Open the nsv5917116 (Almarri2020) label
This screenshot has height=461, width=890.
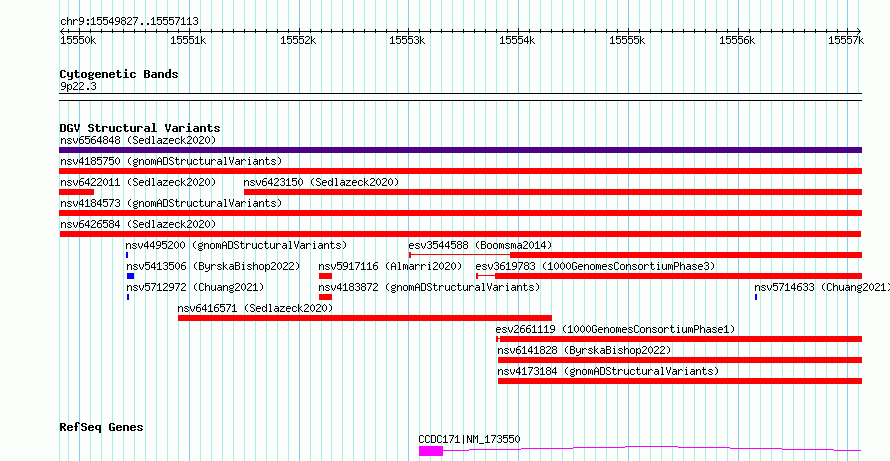pos(390,266)
